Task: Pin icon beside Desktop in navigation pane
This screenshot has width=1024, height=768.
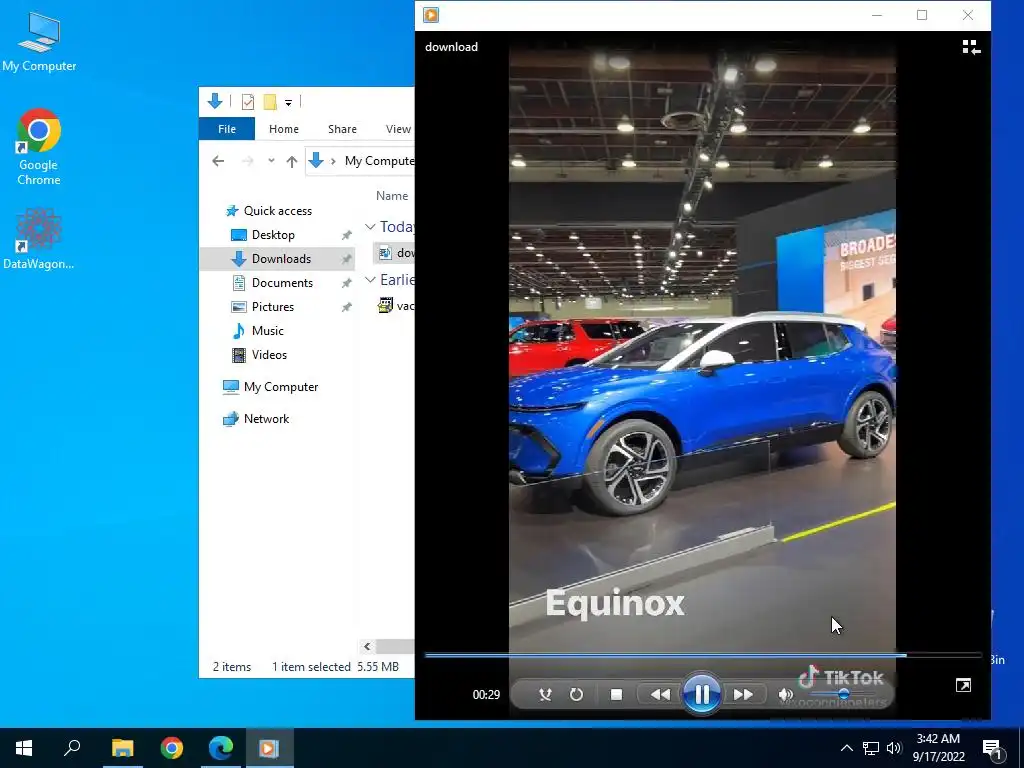Action: click(346, 235)
